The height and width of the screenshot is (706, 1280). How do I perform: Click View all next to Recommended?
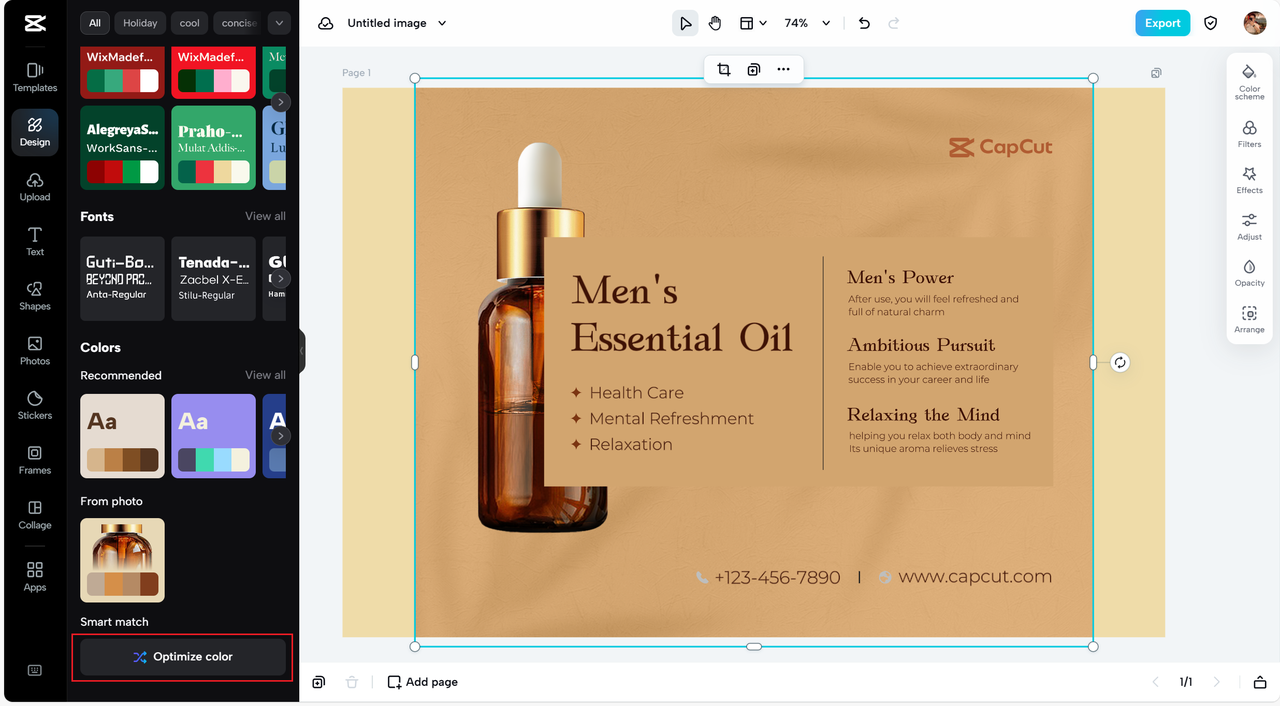pyautogui.click(x=265, y=375)
